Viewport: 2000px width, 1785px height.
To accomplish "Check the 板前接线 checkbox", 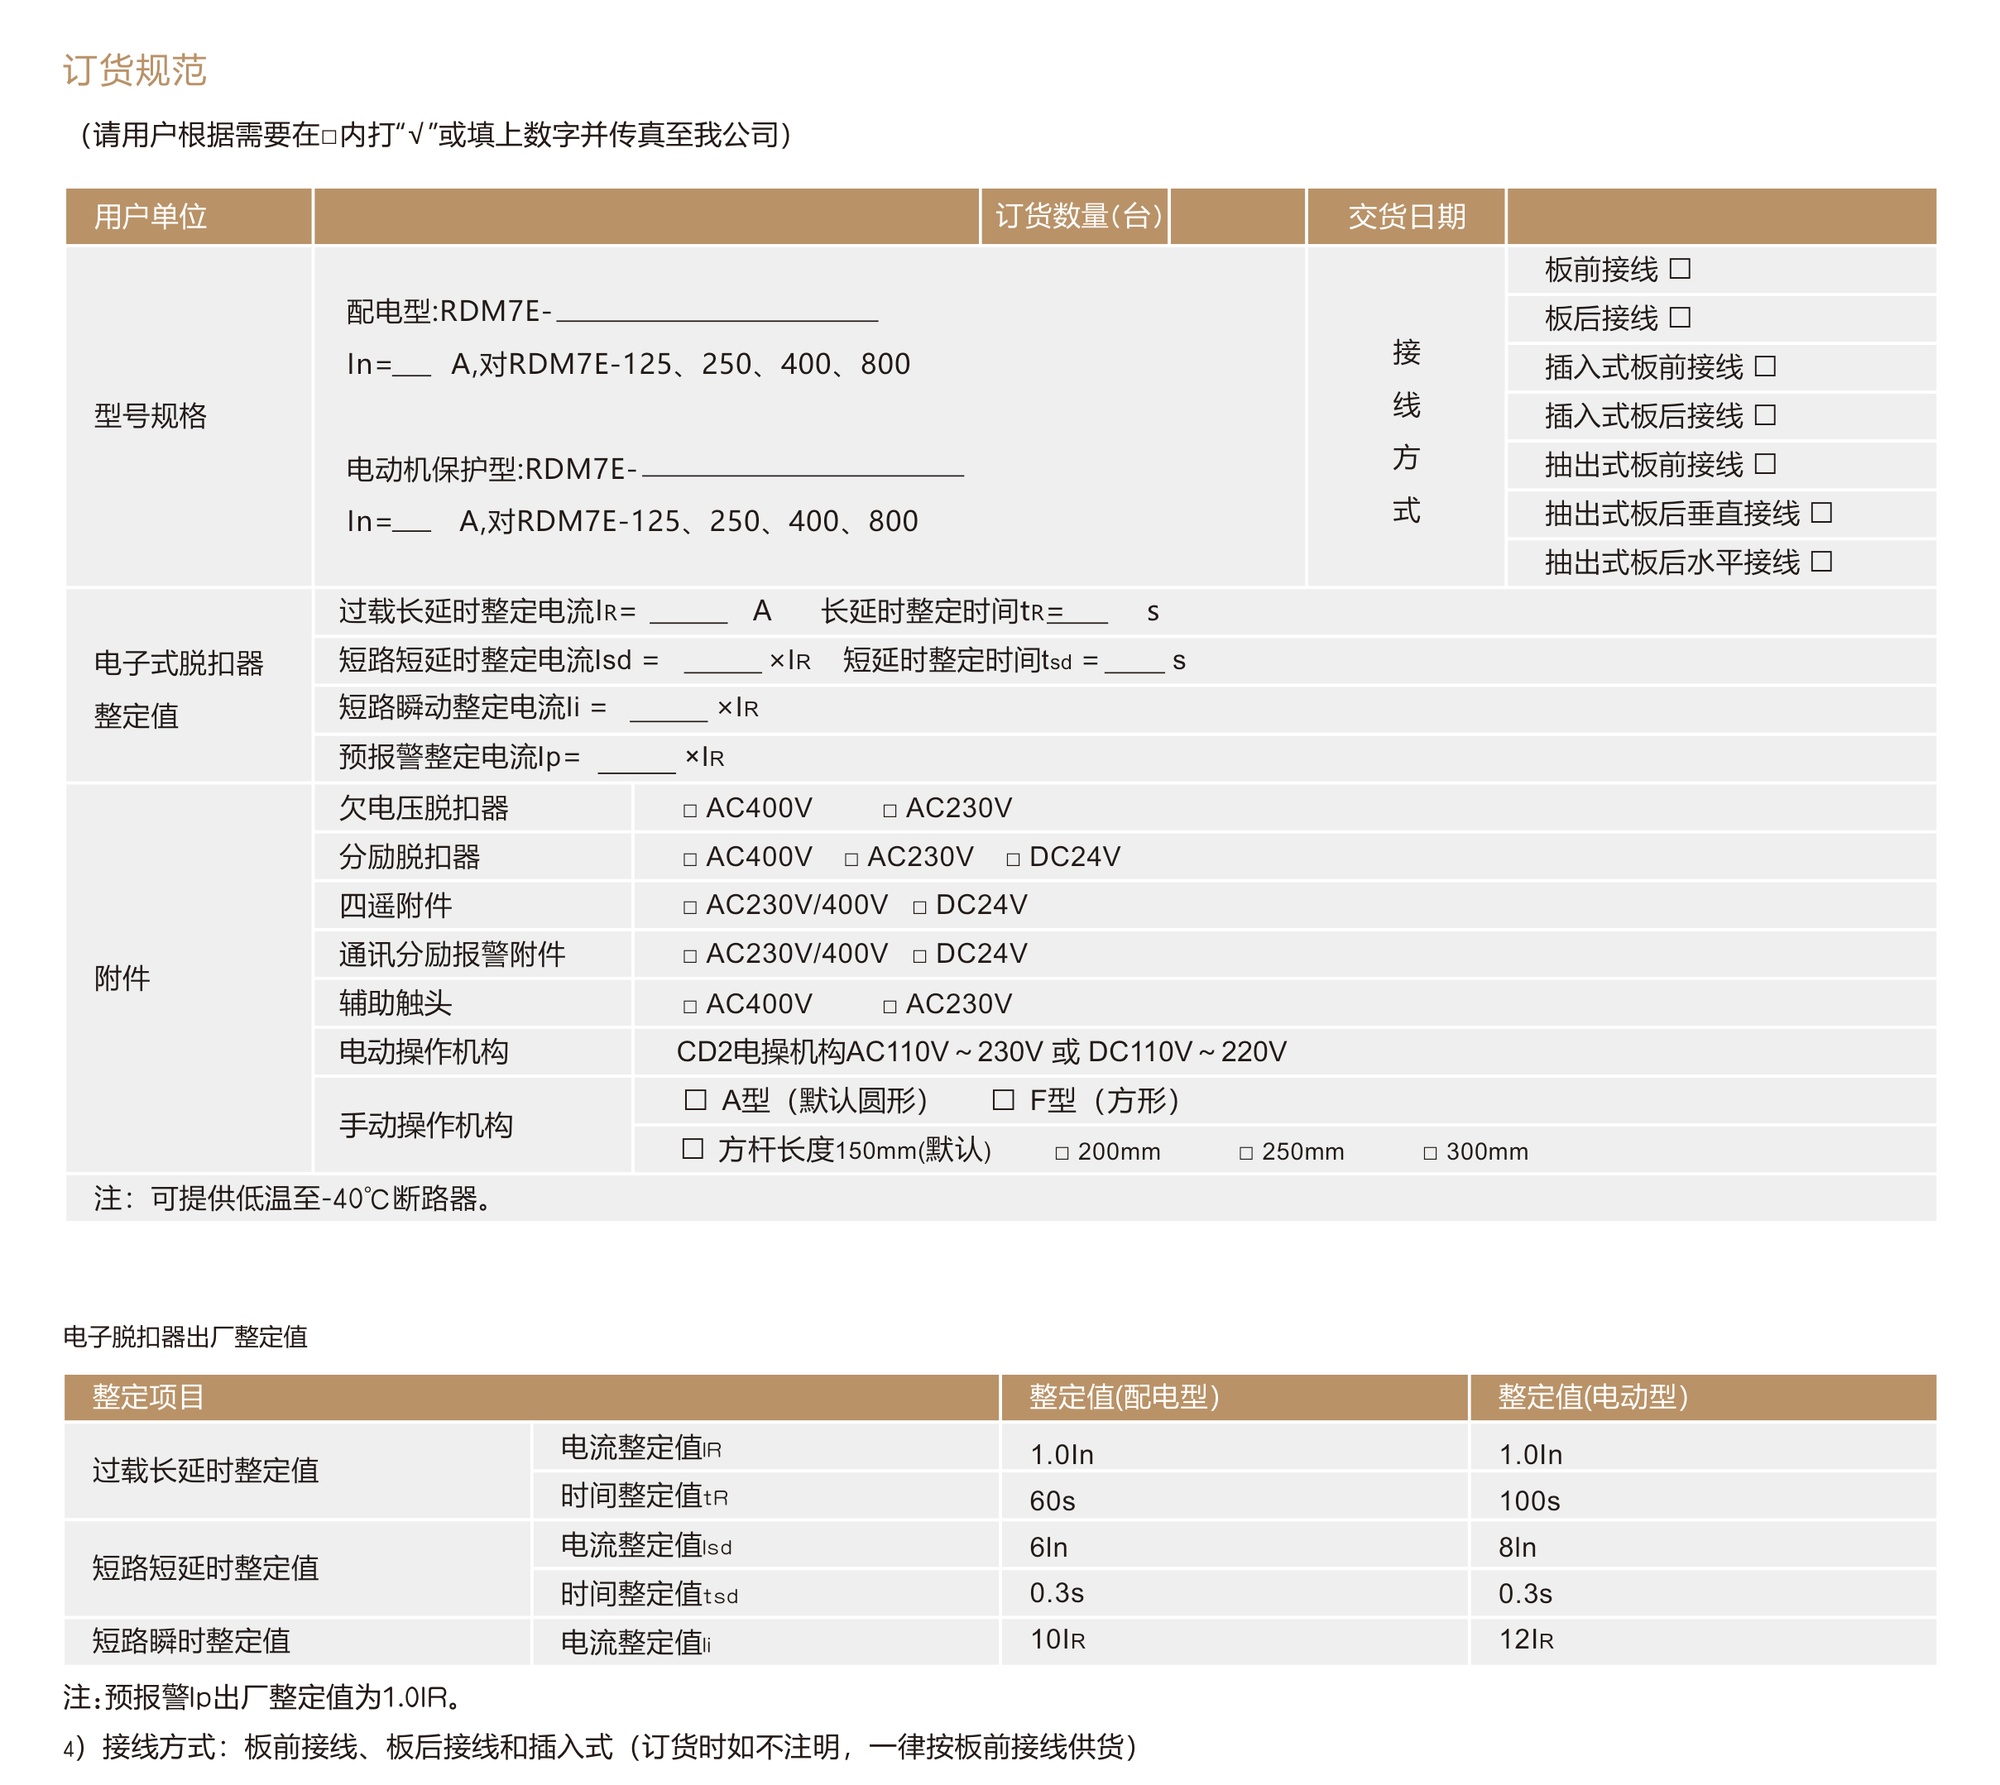I will (1681, 269).
